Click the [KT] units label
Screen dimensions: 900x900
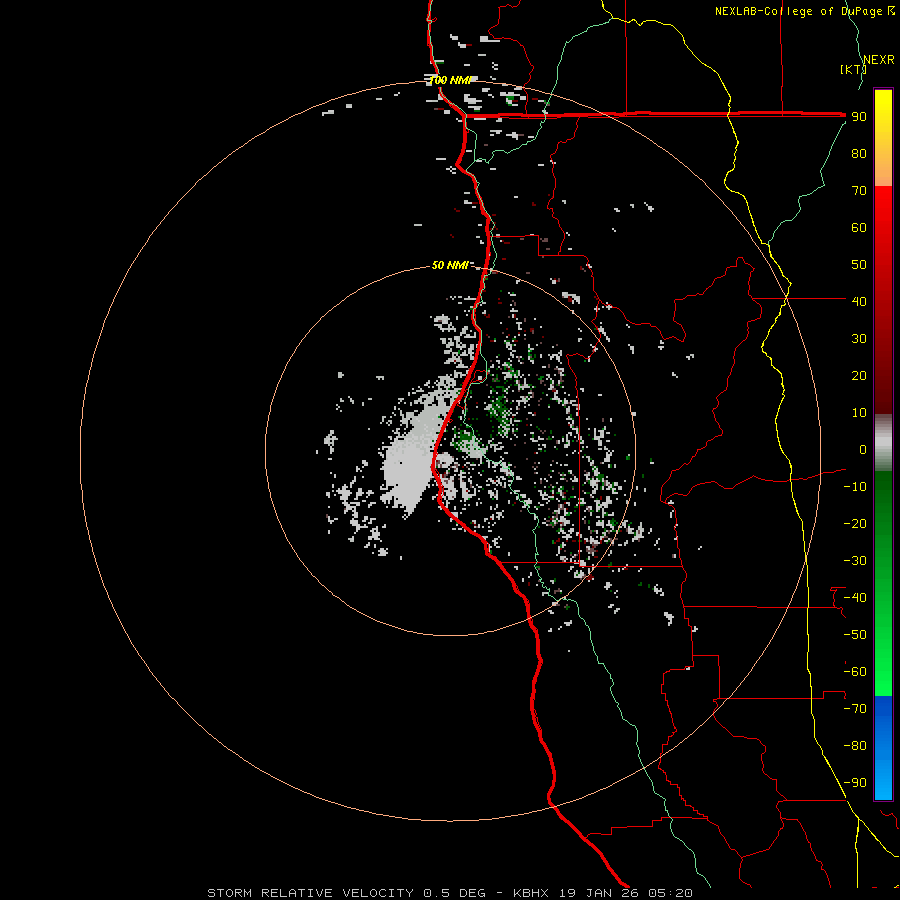point(854,69)
